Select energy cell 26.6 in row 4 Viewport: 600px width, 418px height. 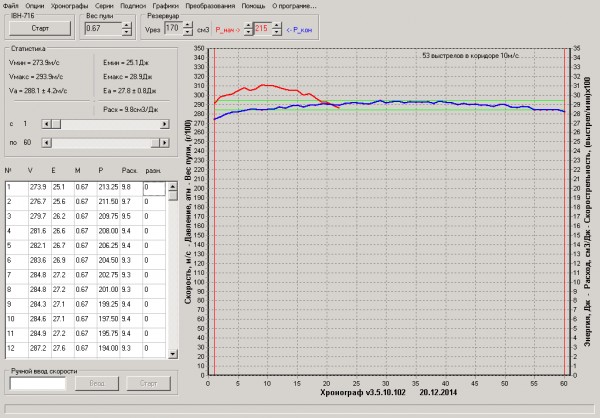pos(62,231)
